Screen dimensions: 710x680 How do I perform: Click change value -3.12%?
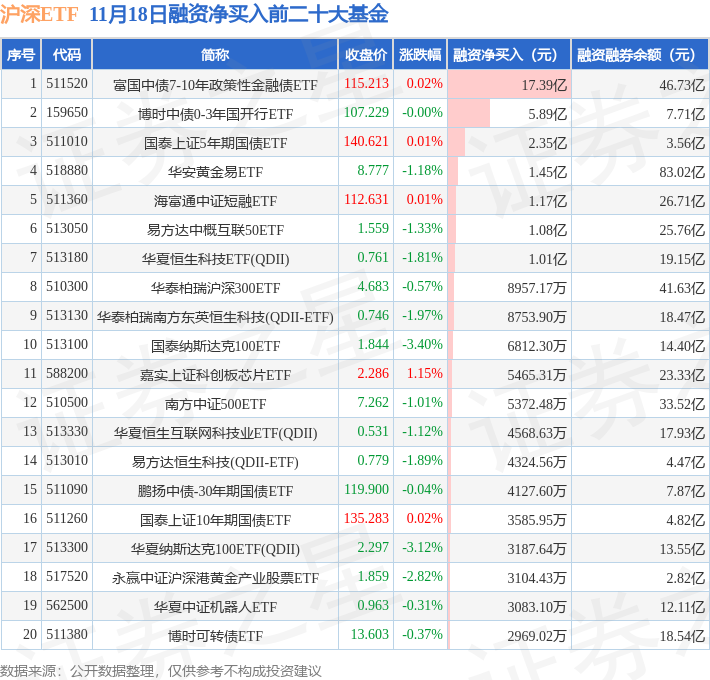[422, 547]
